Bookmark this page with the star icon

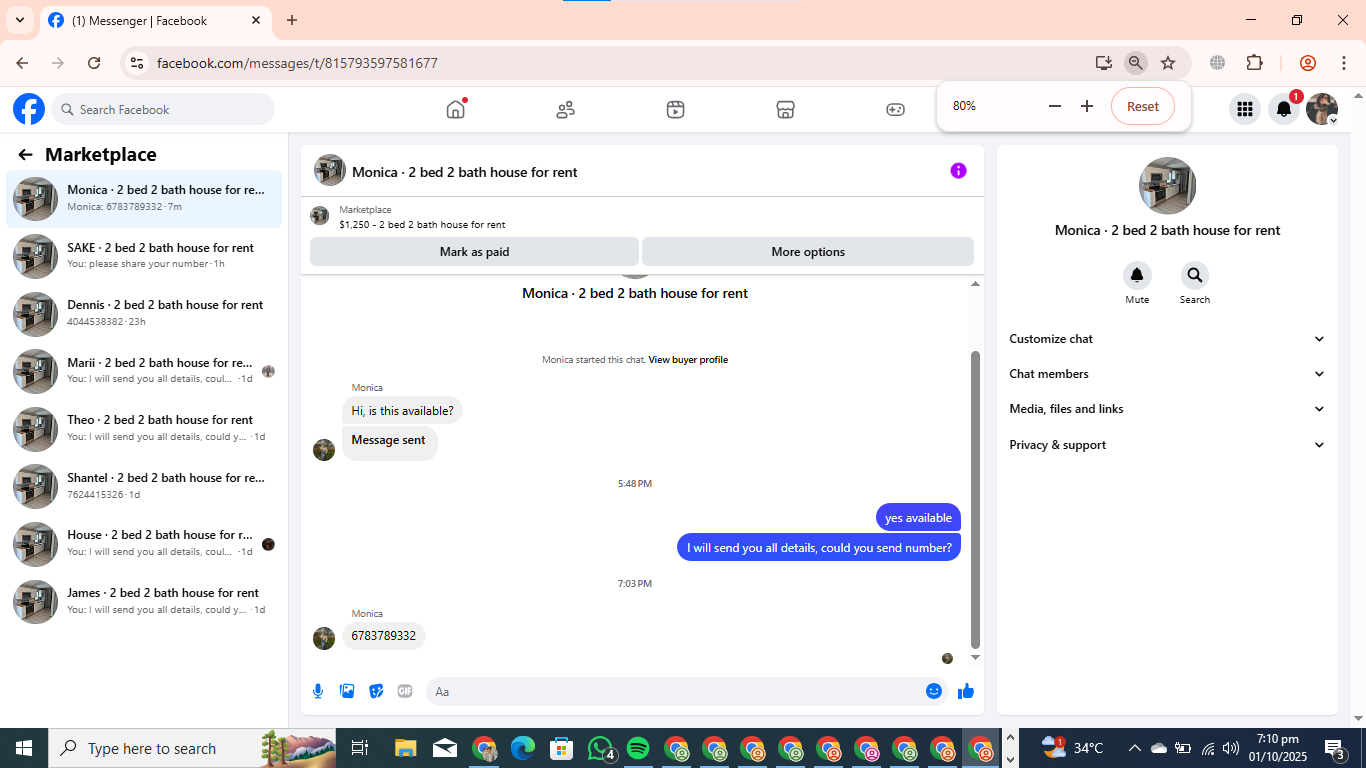pos(1168,63)
